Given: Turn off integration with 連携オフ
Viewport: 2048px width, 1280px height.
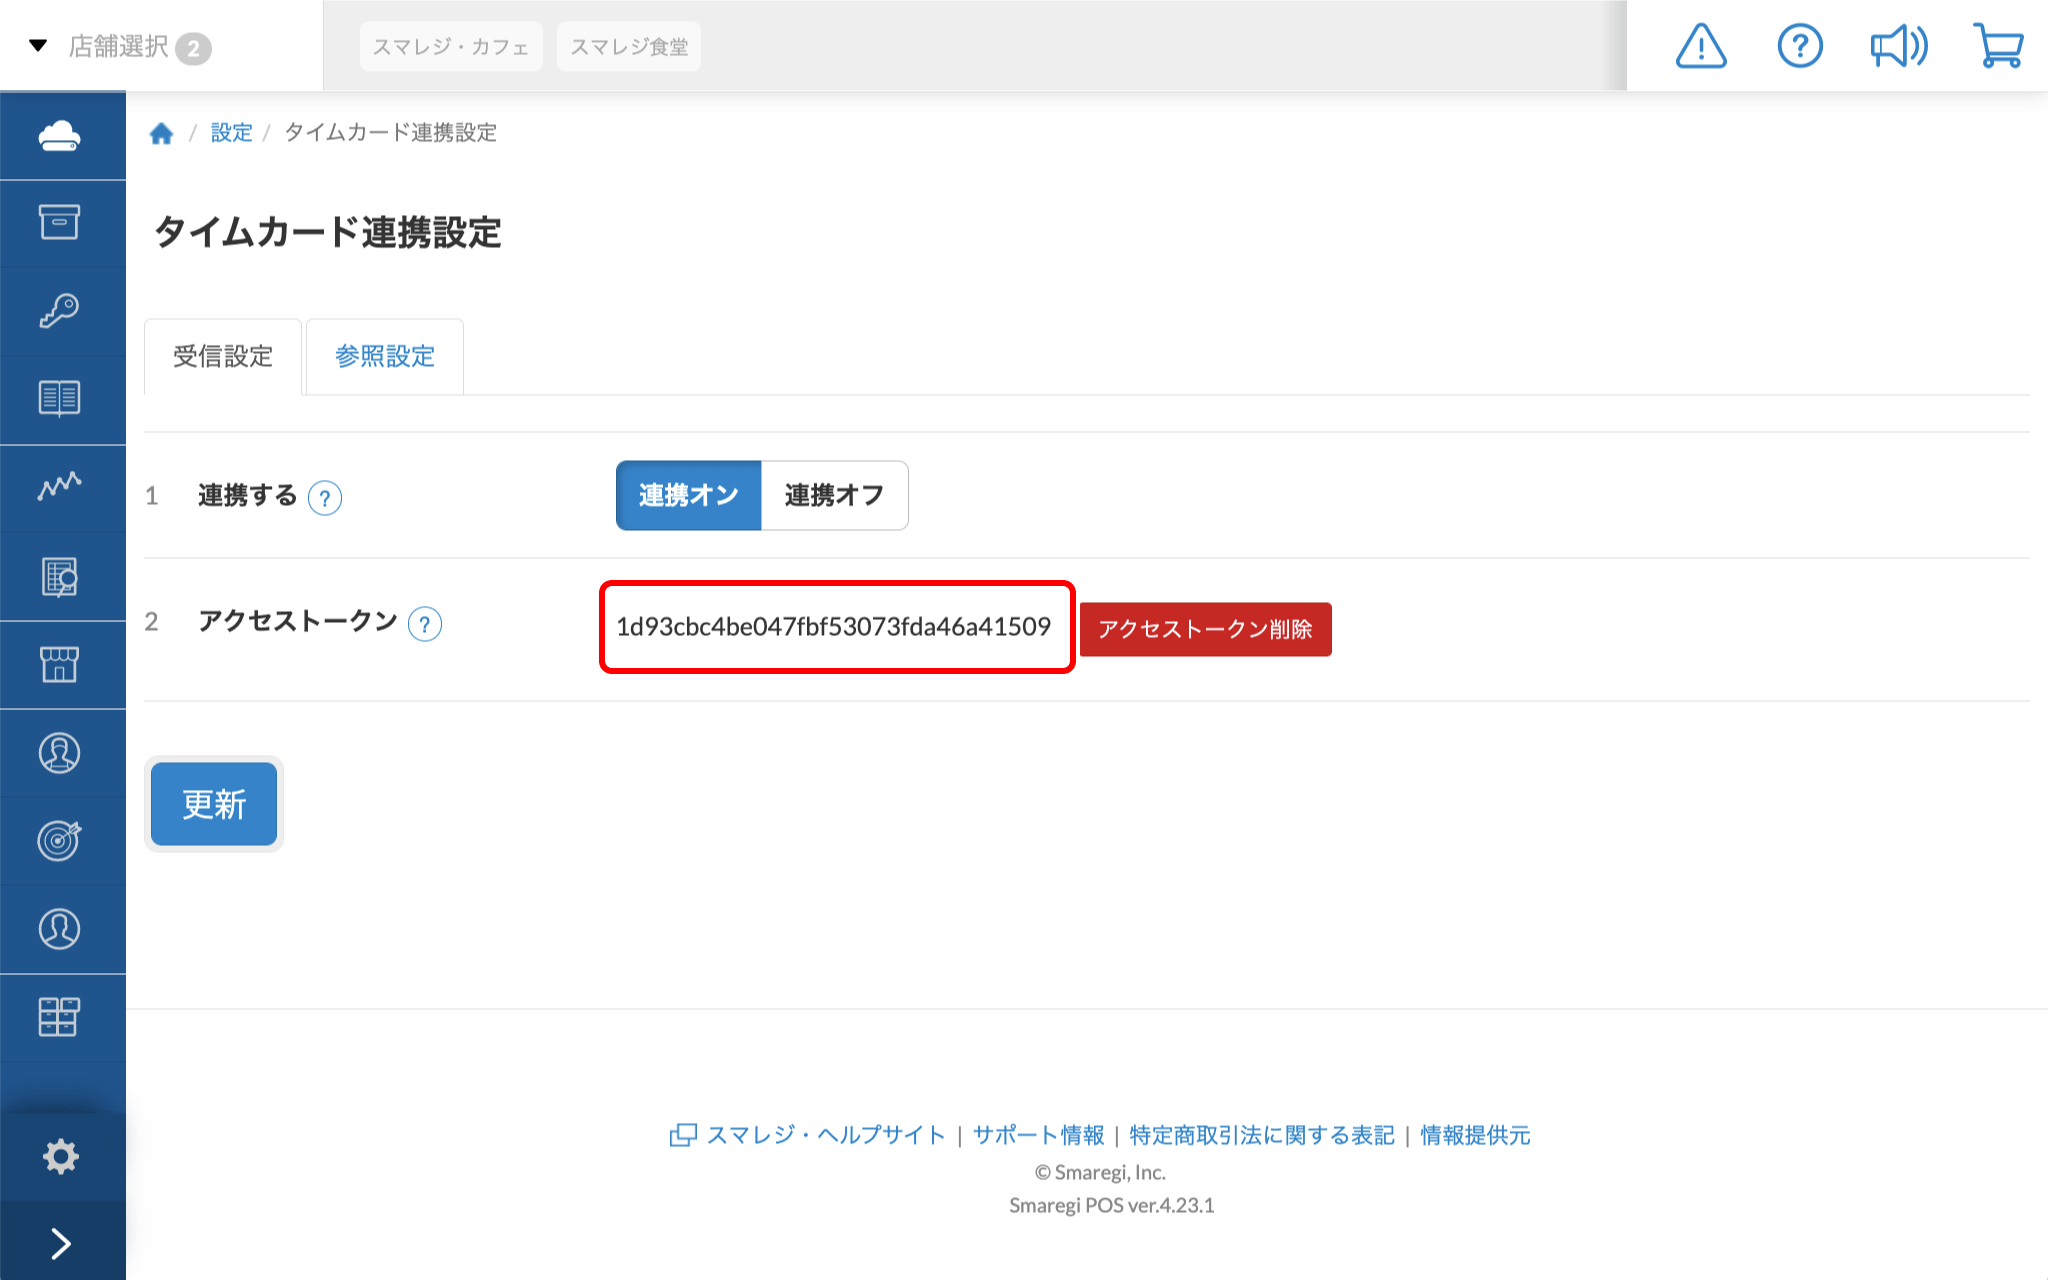Looking at the screenshot, I should [x=835, y=495].
